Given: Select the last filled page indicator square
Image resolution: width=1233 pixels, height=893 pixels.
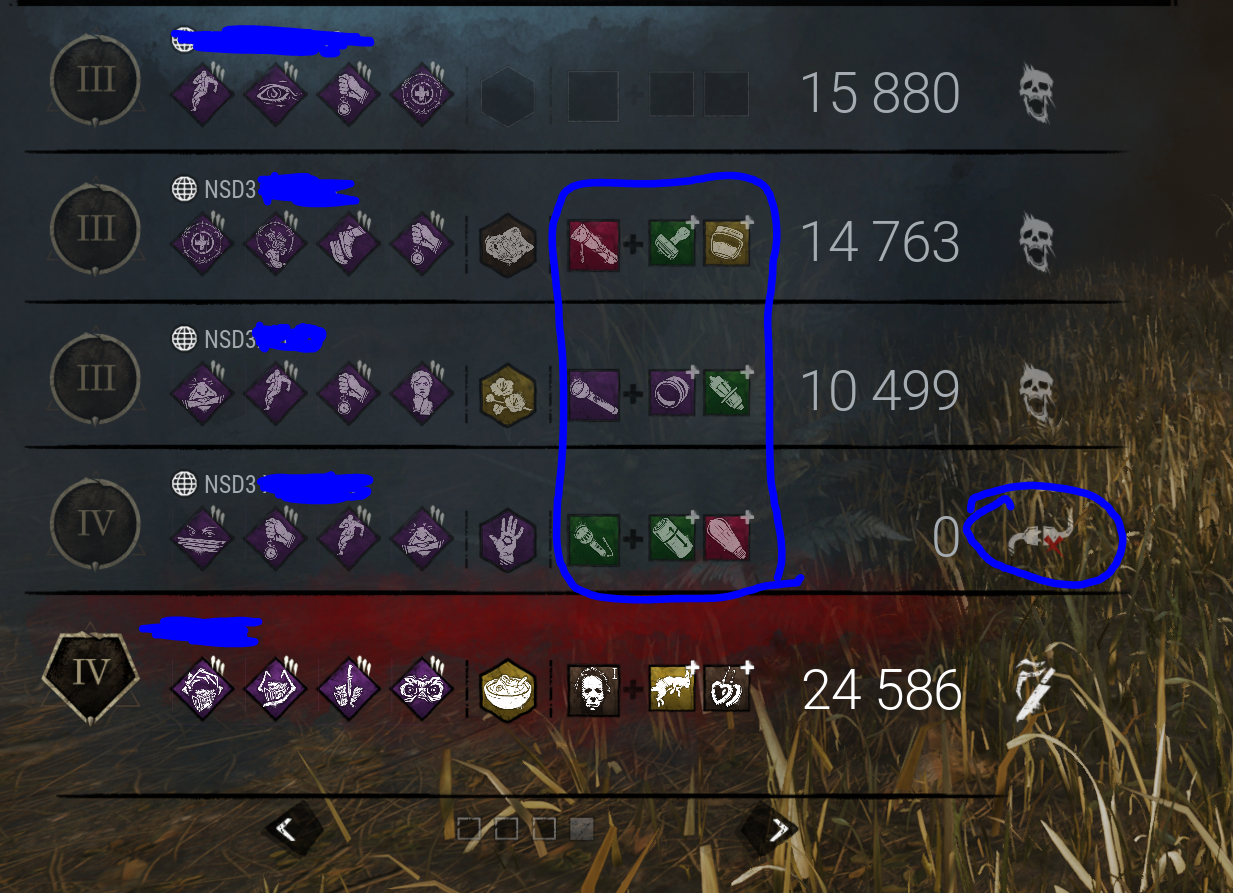Looking at the screenshot, I should click(x=582, y=828).
